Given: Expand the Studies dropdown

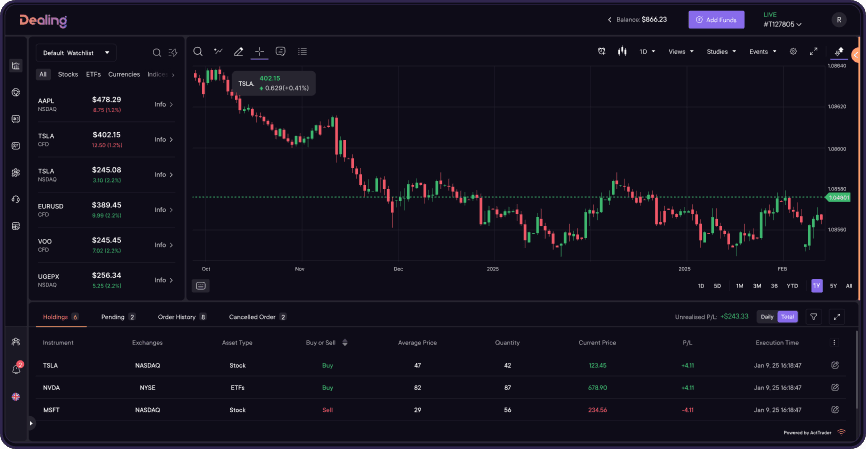Looking at the screenshot, I should (x=721, y=51).
